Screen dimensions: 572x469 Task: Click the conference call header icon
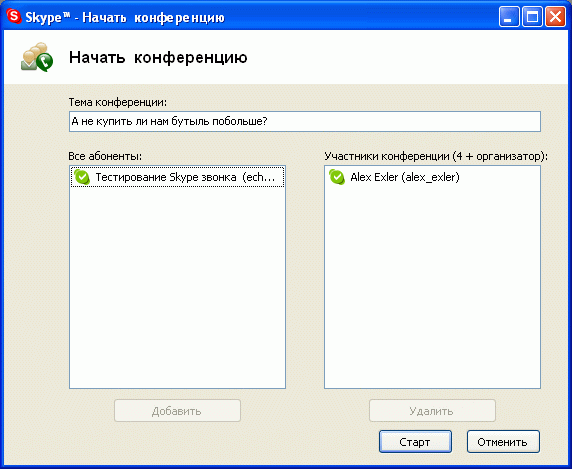(37, 57)
